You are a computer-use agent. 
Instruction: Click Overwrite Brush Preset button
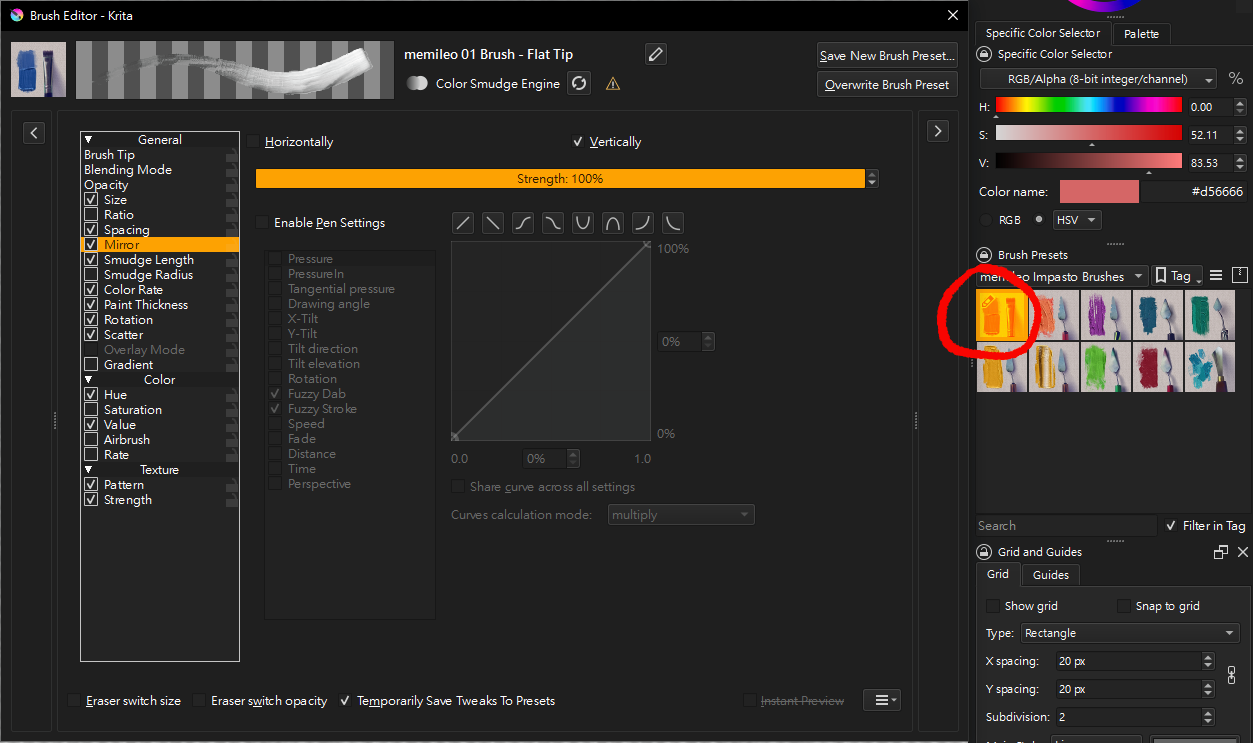(887, 85)
